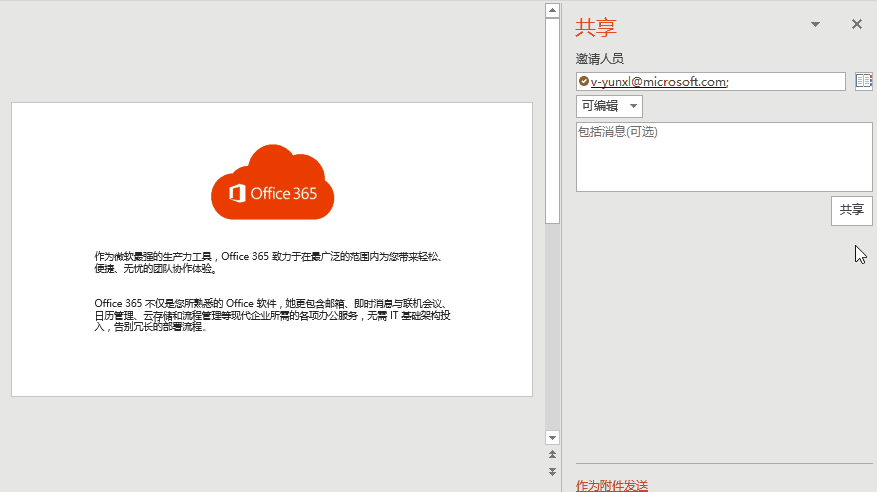The height and width of the screenshot is (492, 877).
Task: Go to previous slide double-arrow button
Action: coord(552,455)
